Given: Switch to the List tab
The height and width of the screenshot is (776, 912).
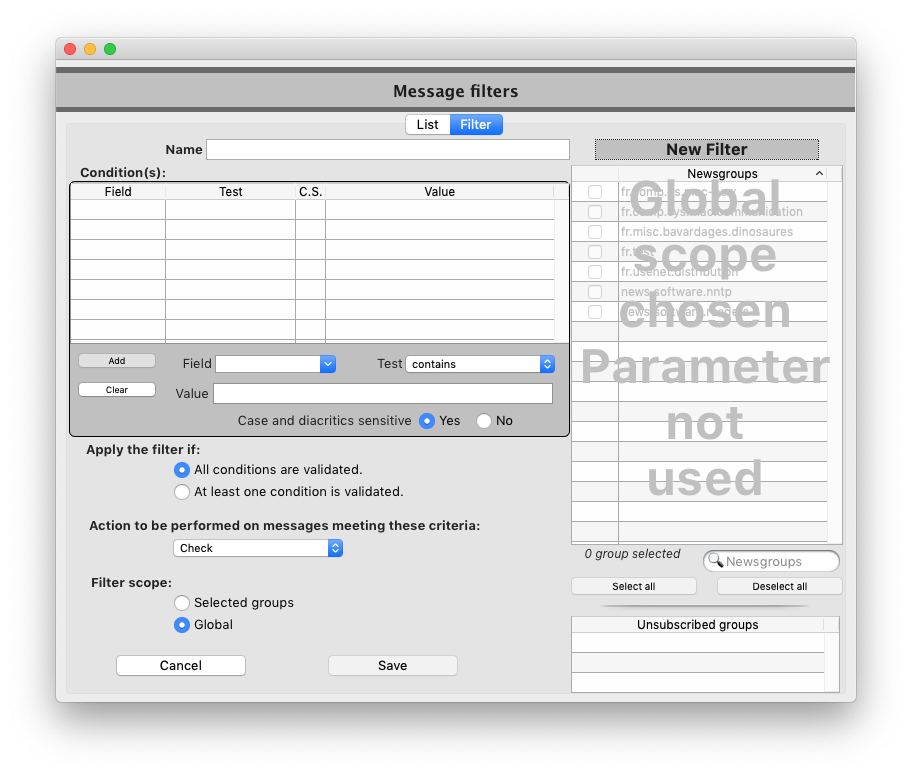Looking at the screenshot, I should (x=428, y=124).
